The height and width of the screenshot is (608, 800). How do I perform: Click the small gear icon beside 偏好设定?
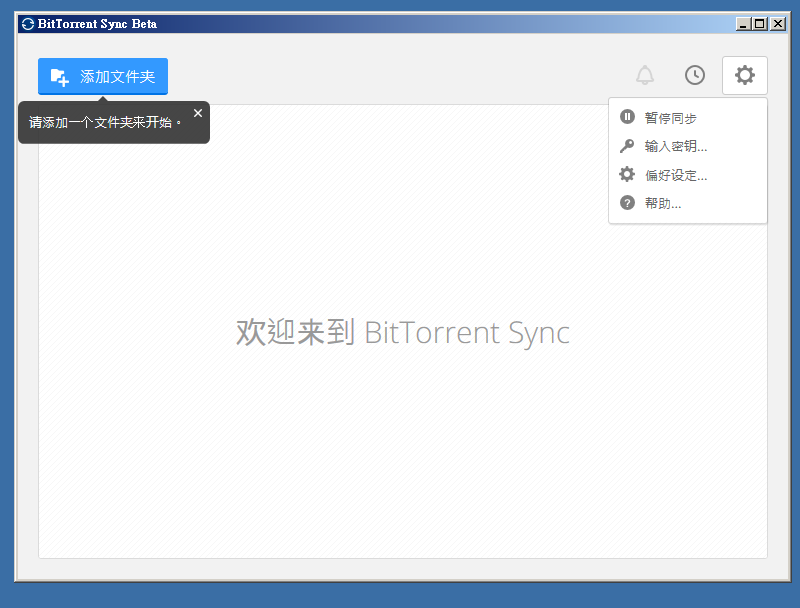coord(627,174)
